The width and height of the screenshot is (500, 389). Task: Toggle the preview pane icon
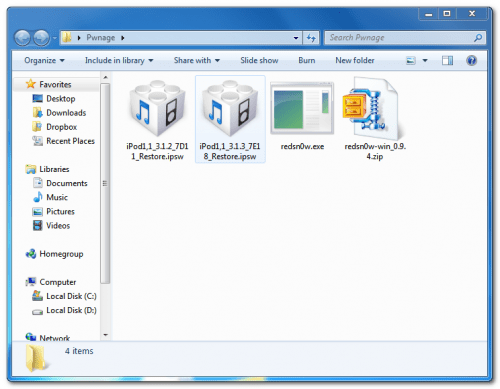click(447, 60)
